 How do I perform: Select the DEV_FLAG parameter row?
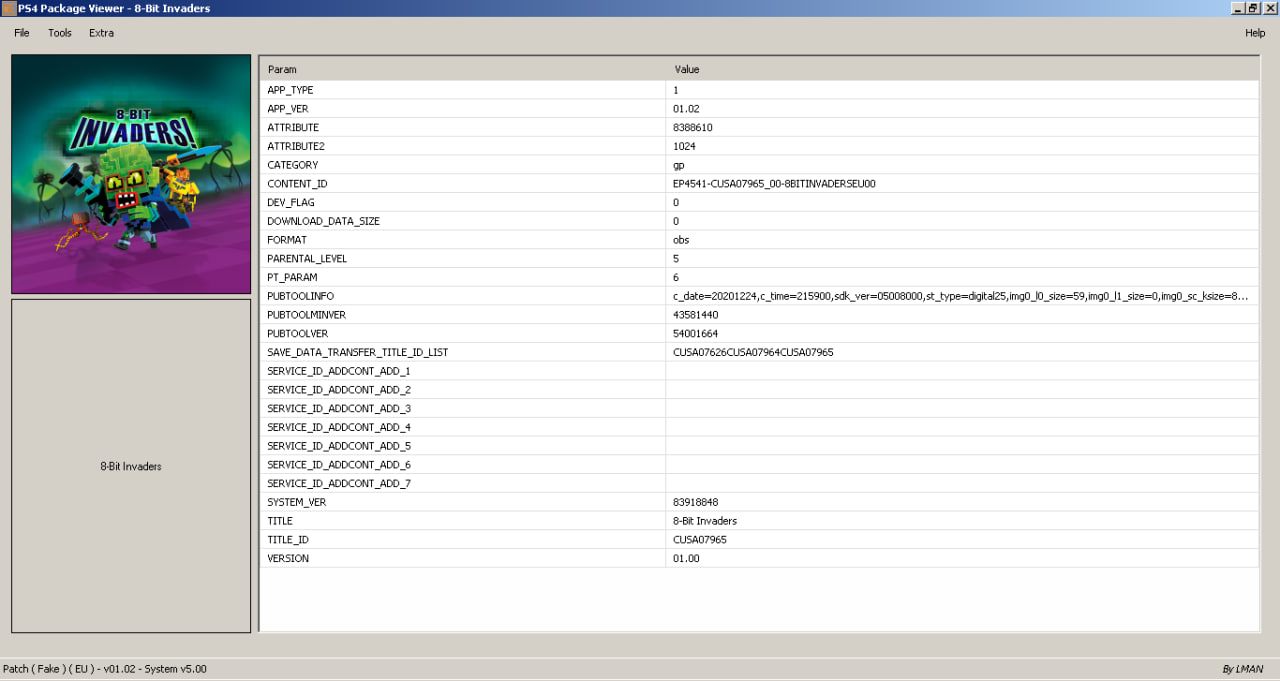759,203
